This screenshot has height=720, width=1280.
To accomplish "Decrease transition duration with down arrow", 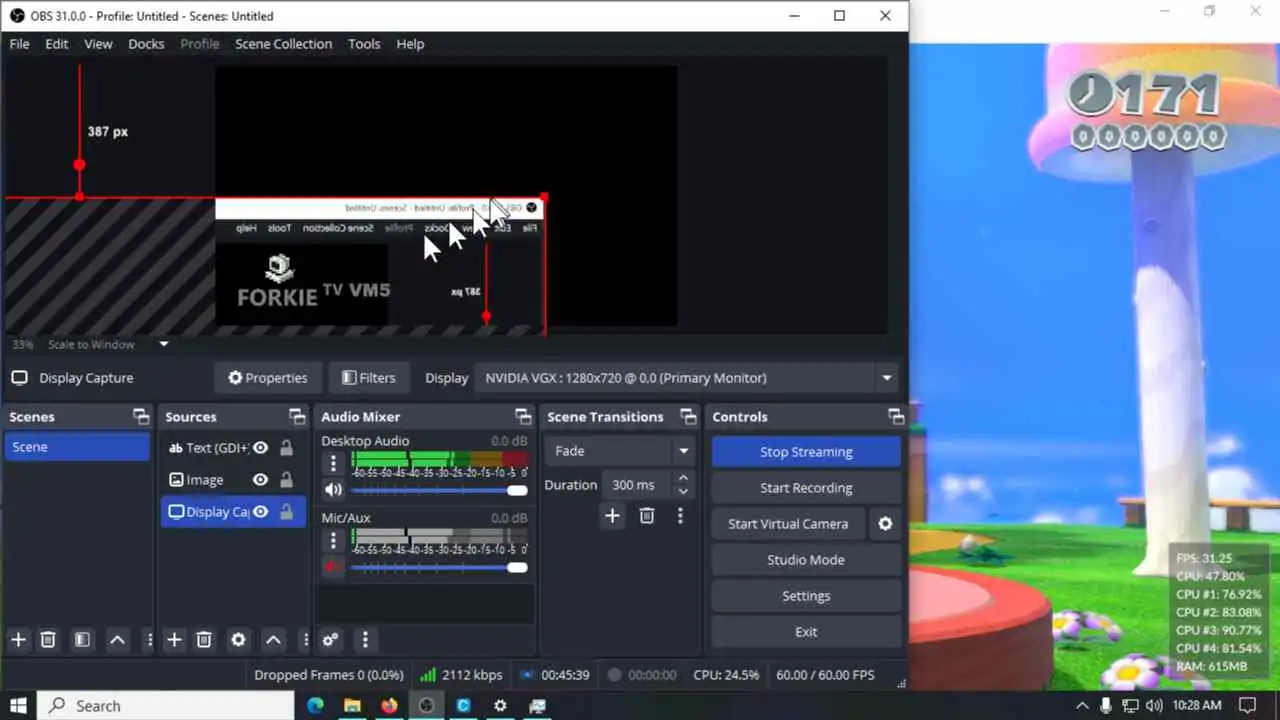I will [x=683, y=491].
